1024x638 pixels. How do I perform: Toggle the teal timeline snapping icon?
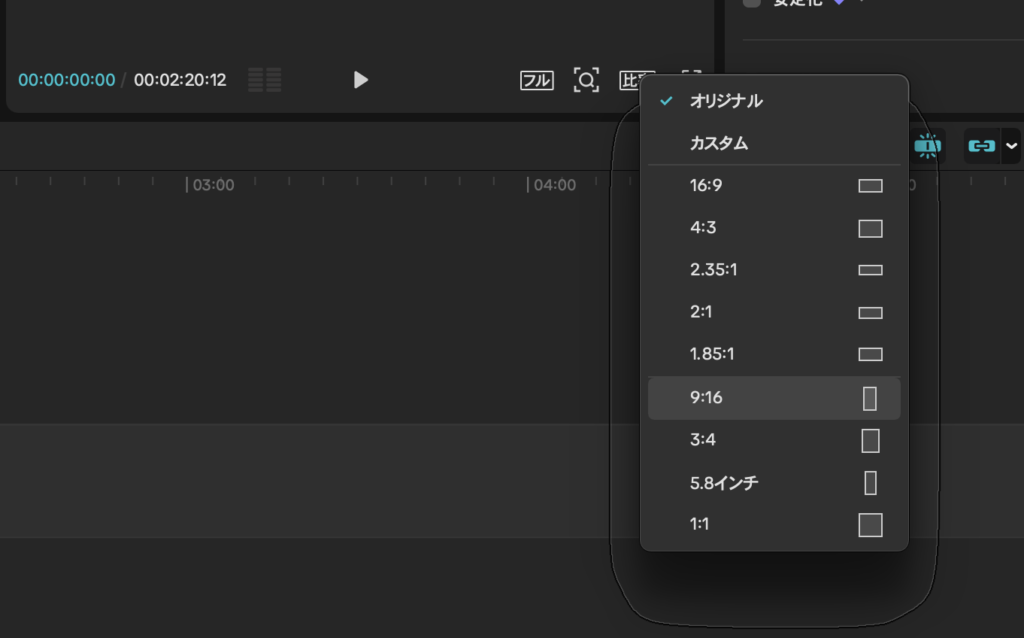click(x=928, y=146)
